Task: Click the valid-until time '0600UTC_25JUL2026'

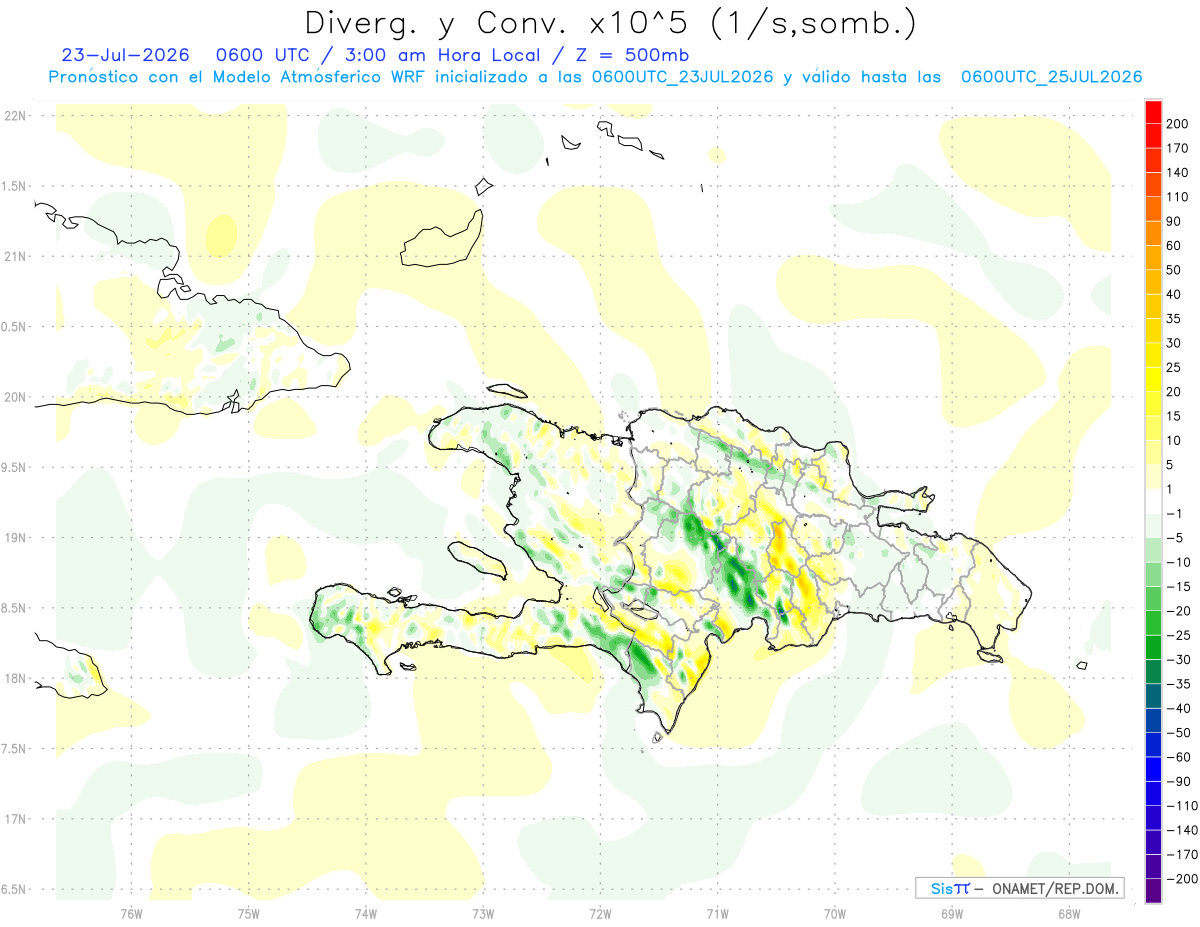Action: tap(1051, 77)
